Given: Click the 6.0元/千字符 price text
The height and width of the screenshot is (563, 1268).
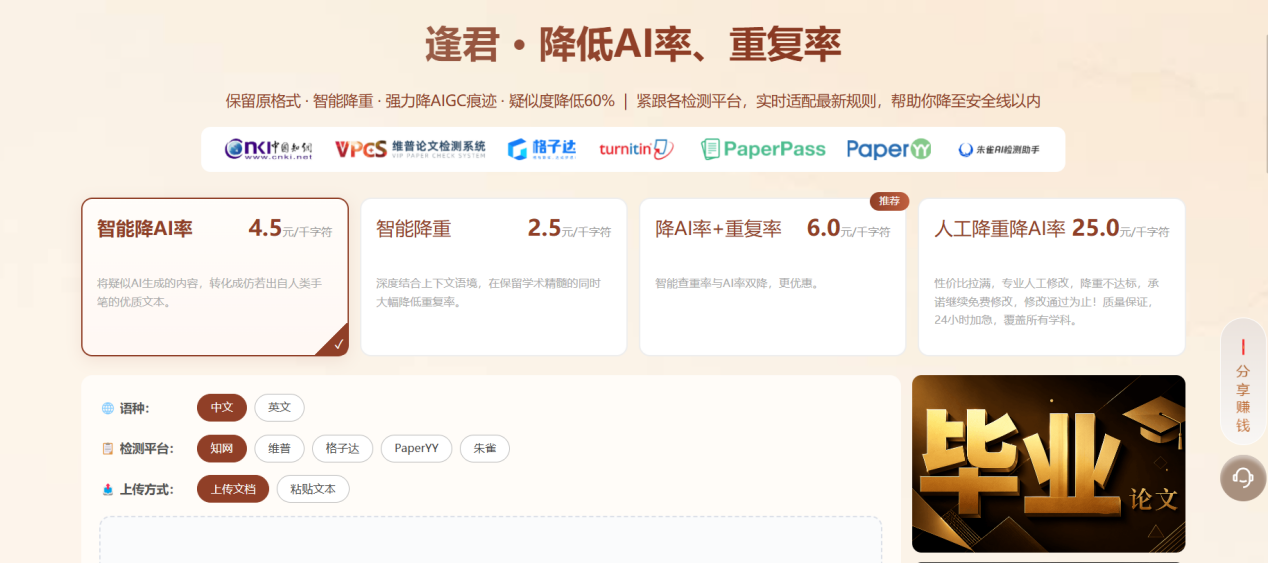Looking at the screenshot, I should click(848, 228).
